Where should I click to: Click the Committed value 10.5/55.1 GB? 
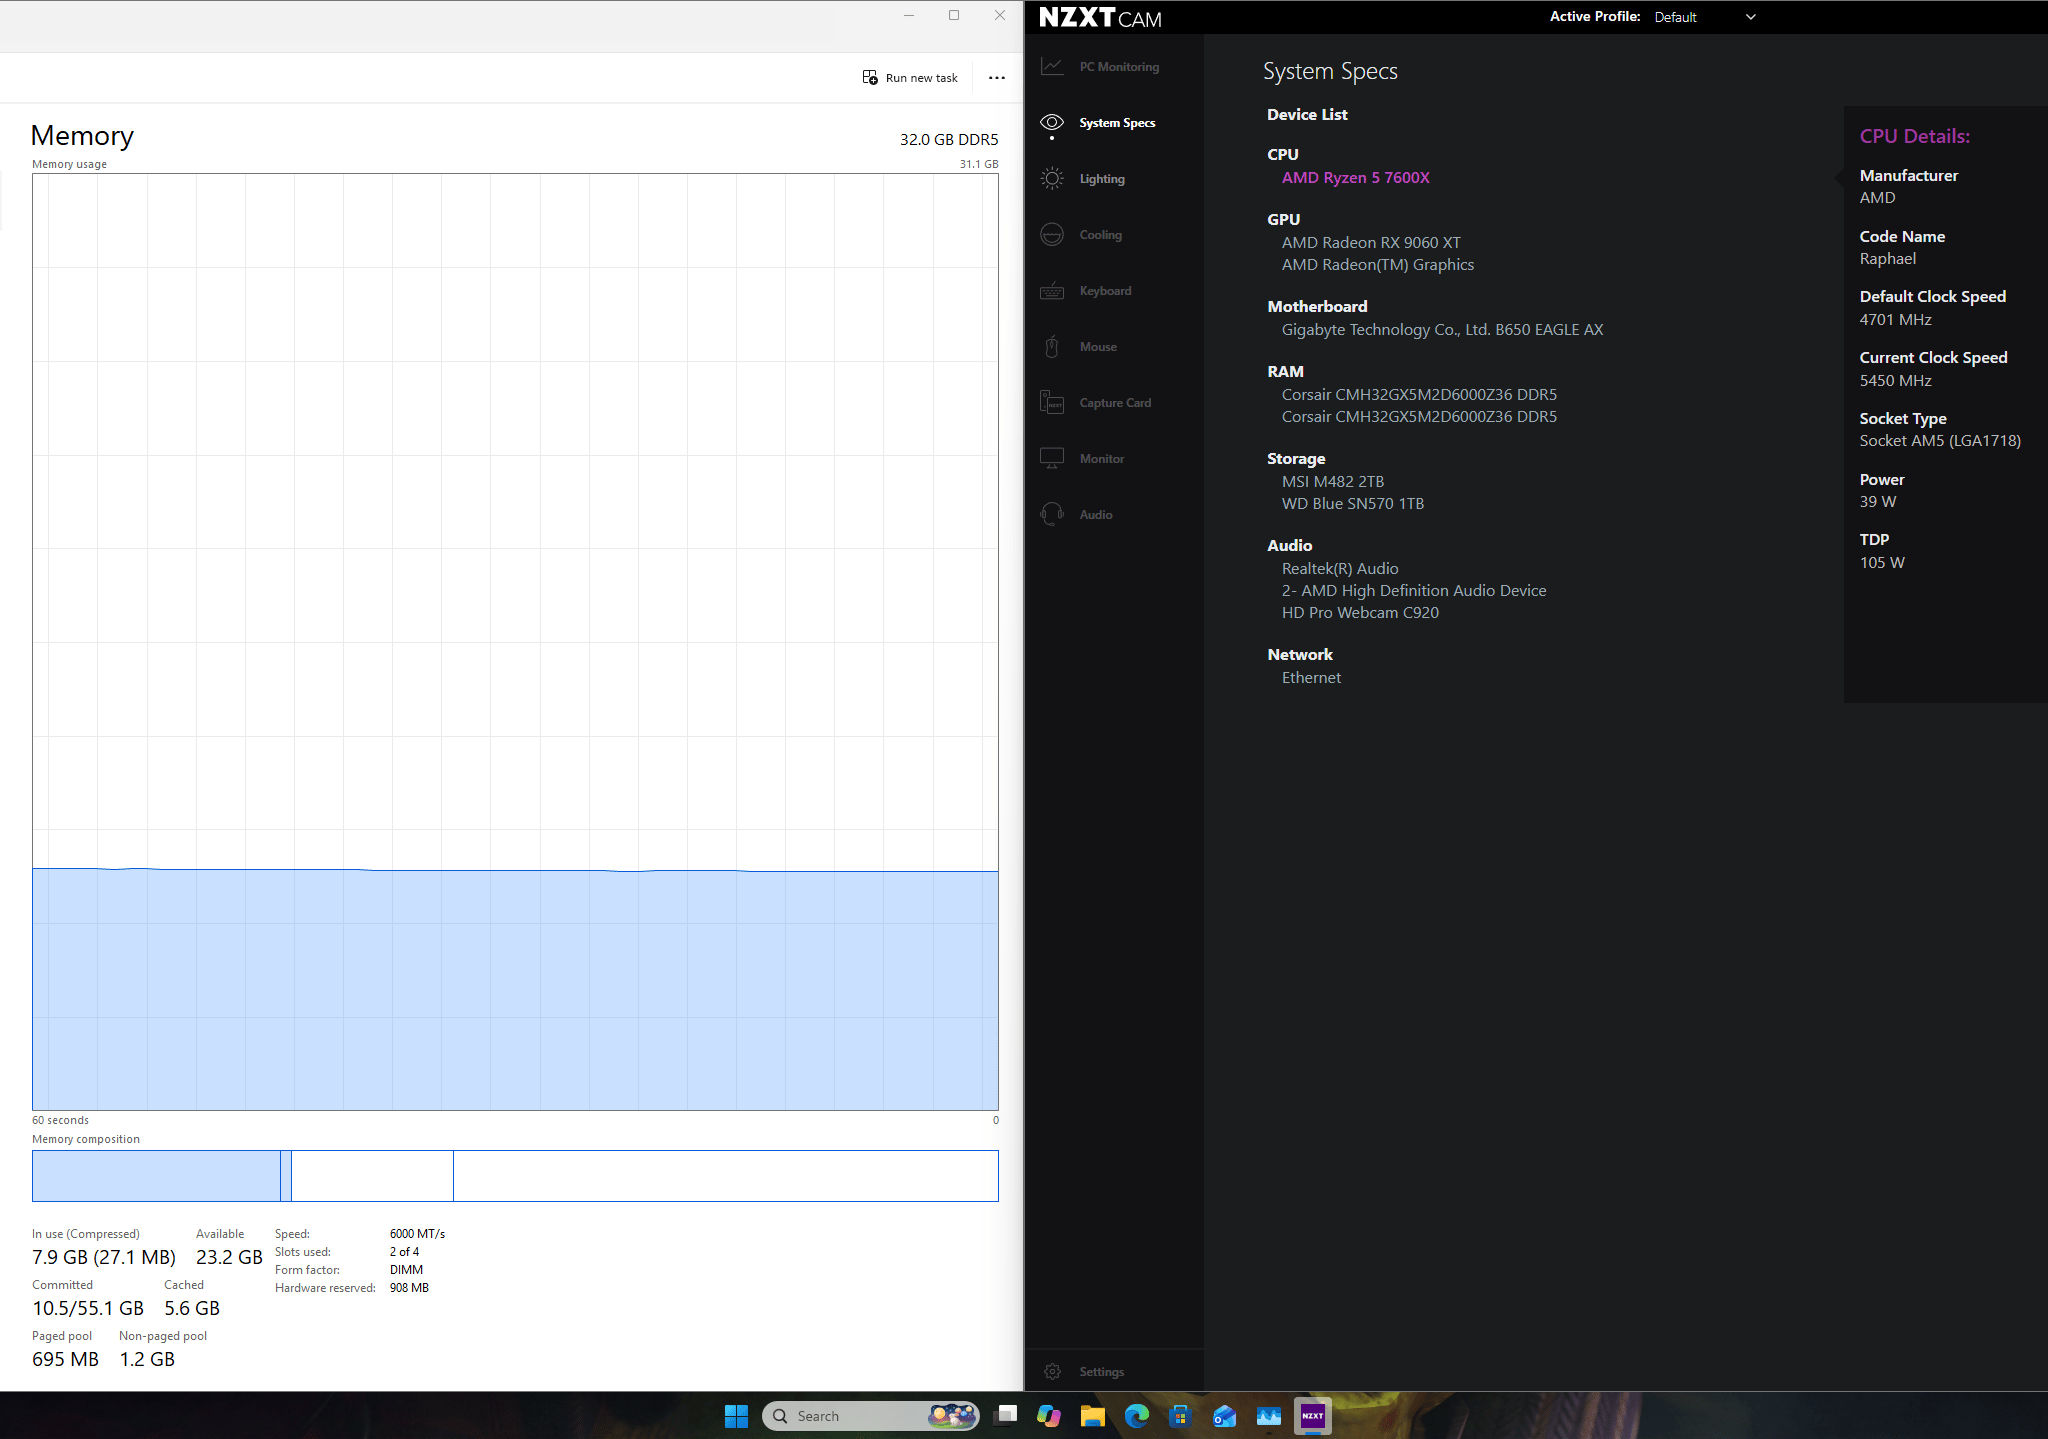coord(88,1308)
